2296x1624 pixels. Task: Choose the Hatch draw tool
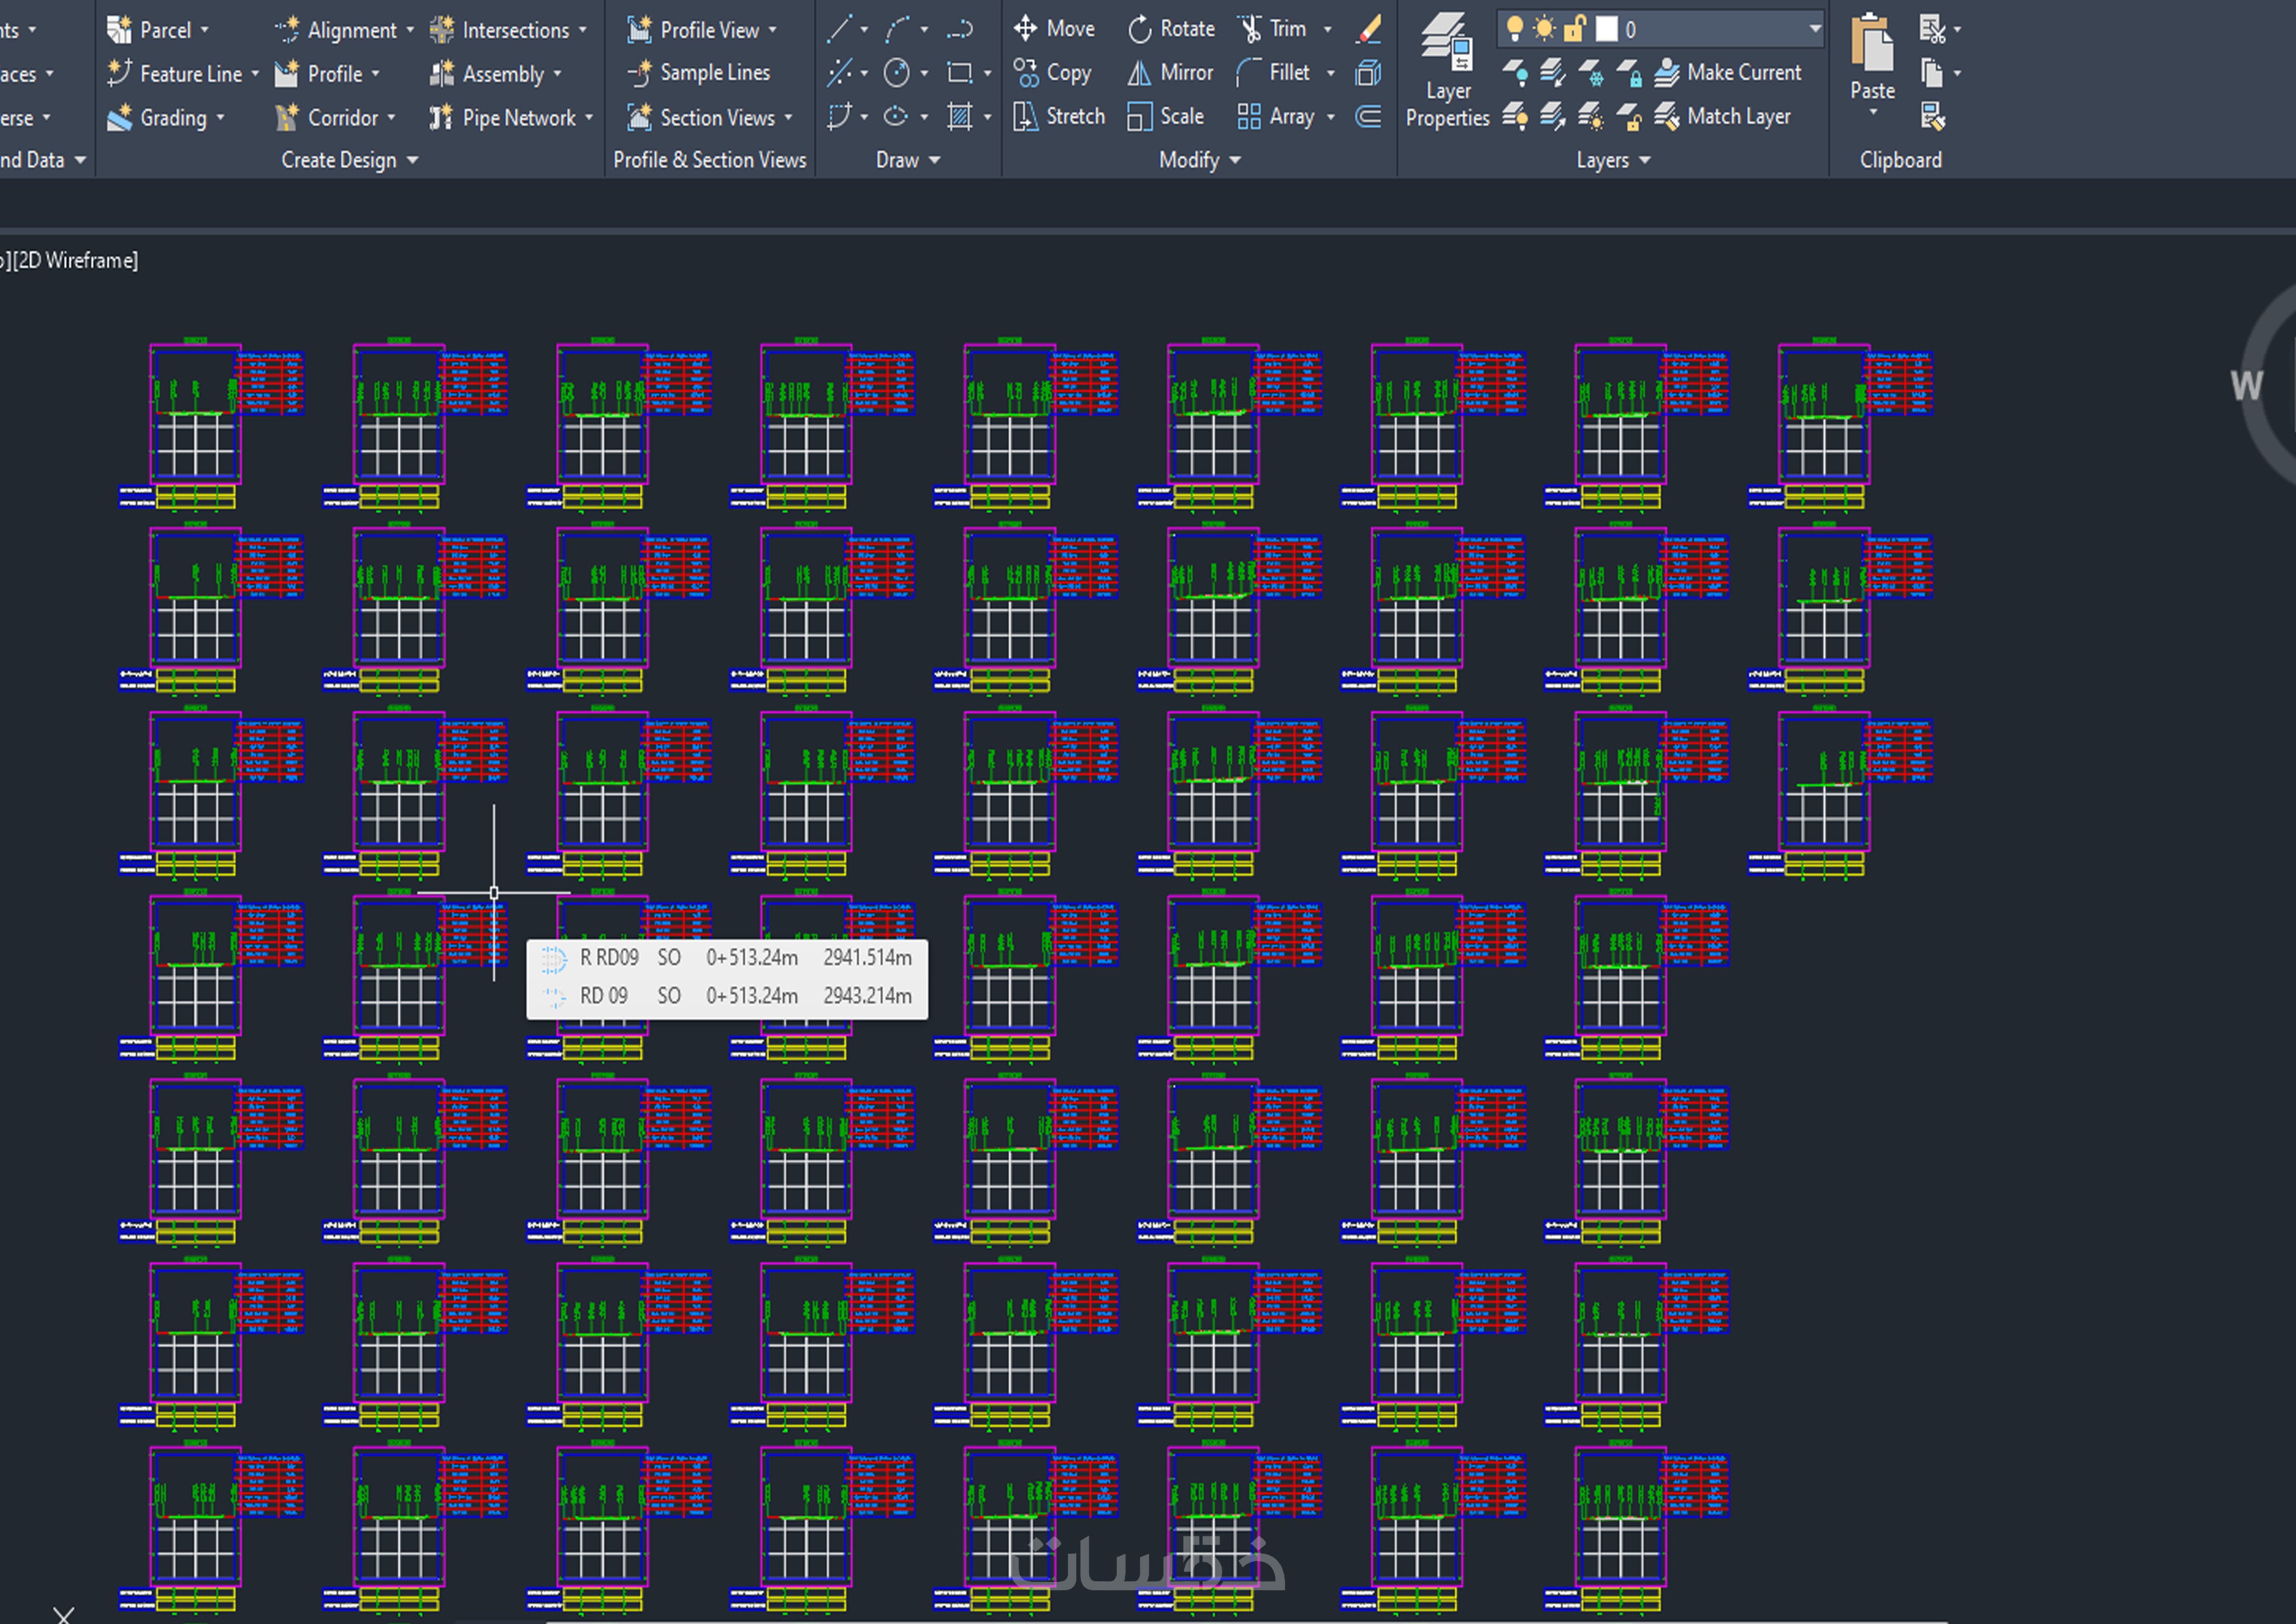pyautogui.click(x=959, y=117)
